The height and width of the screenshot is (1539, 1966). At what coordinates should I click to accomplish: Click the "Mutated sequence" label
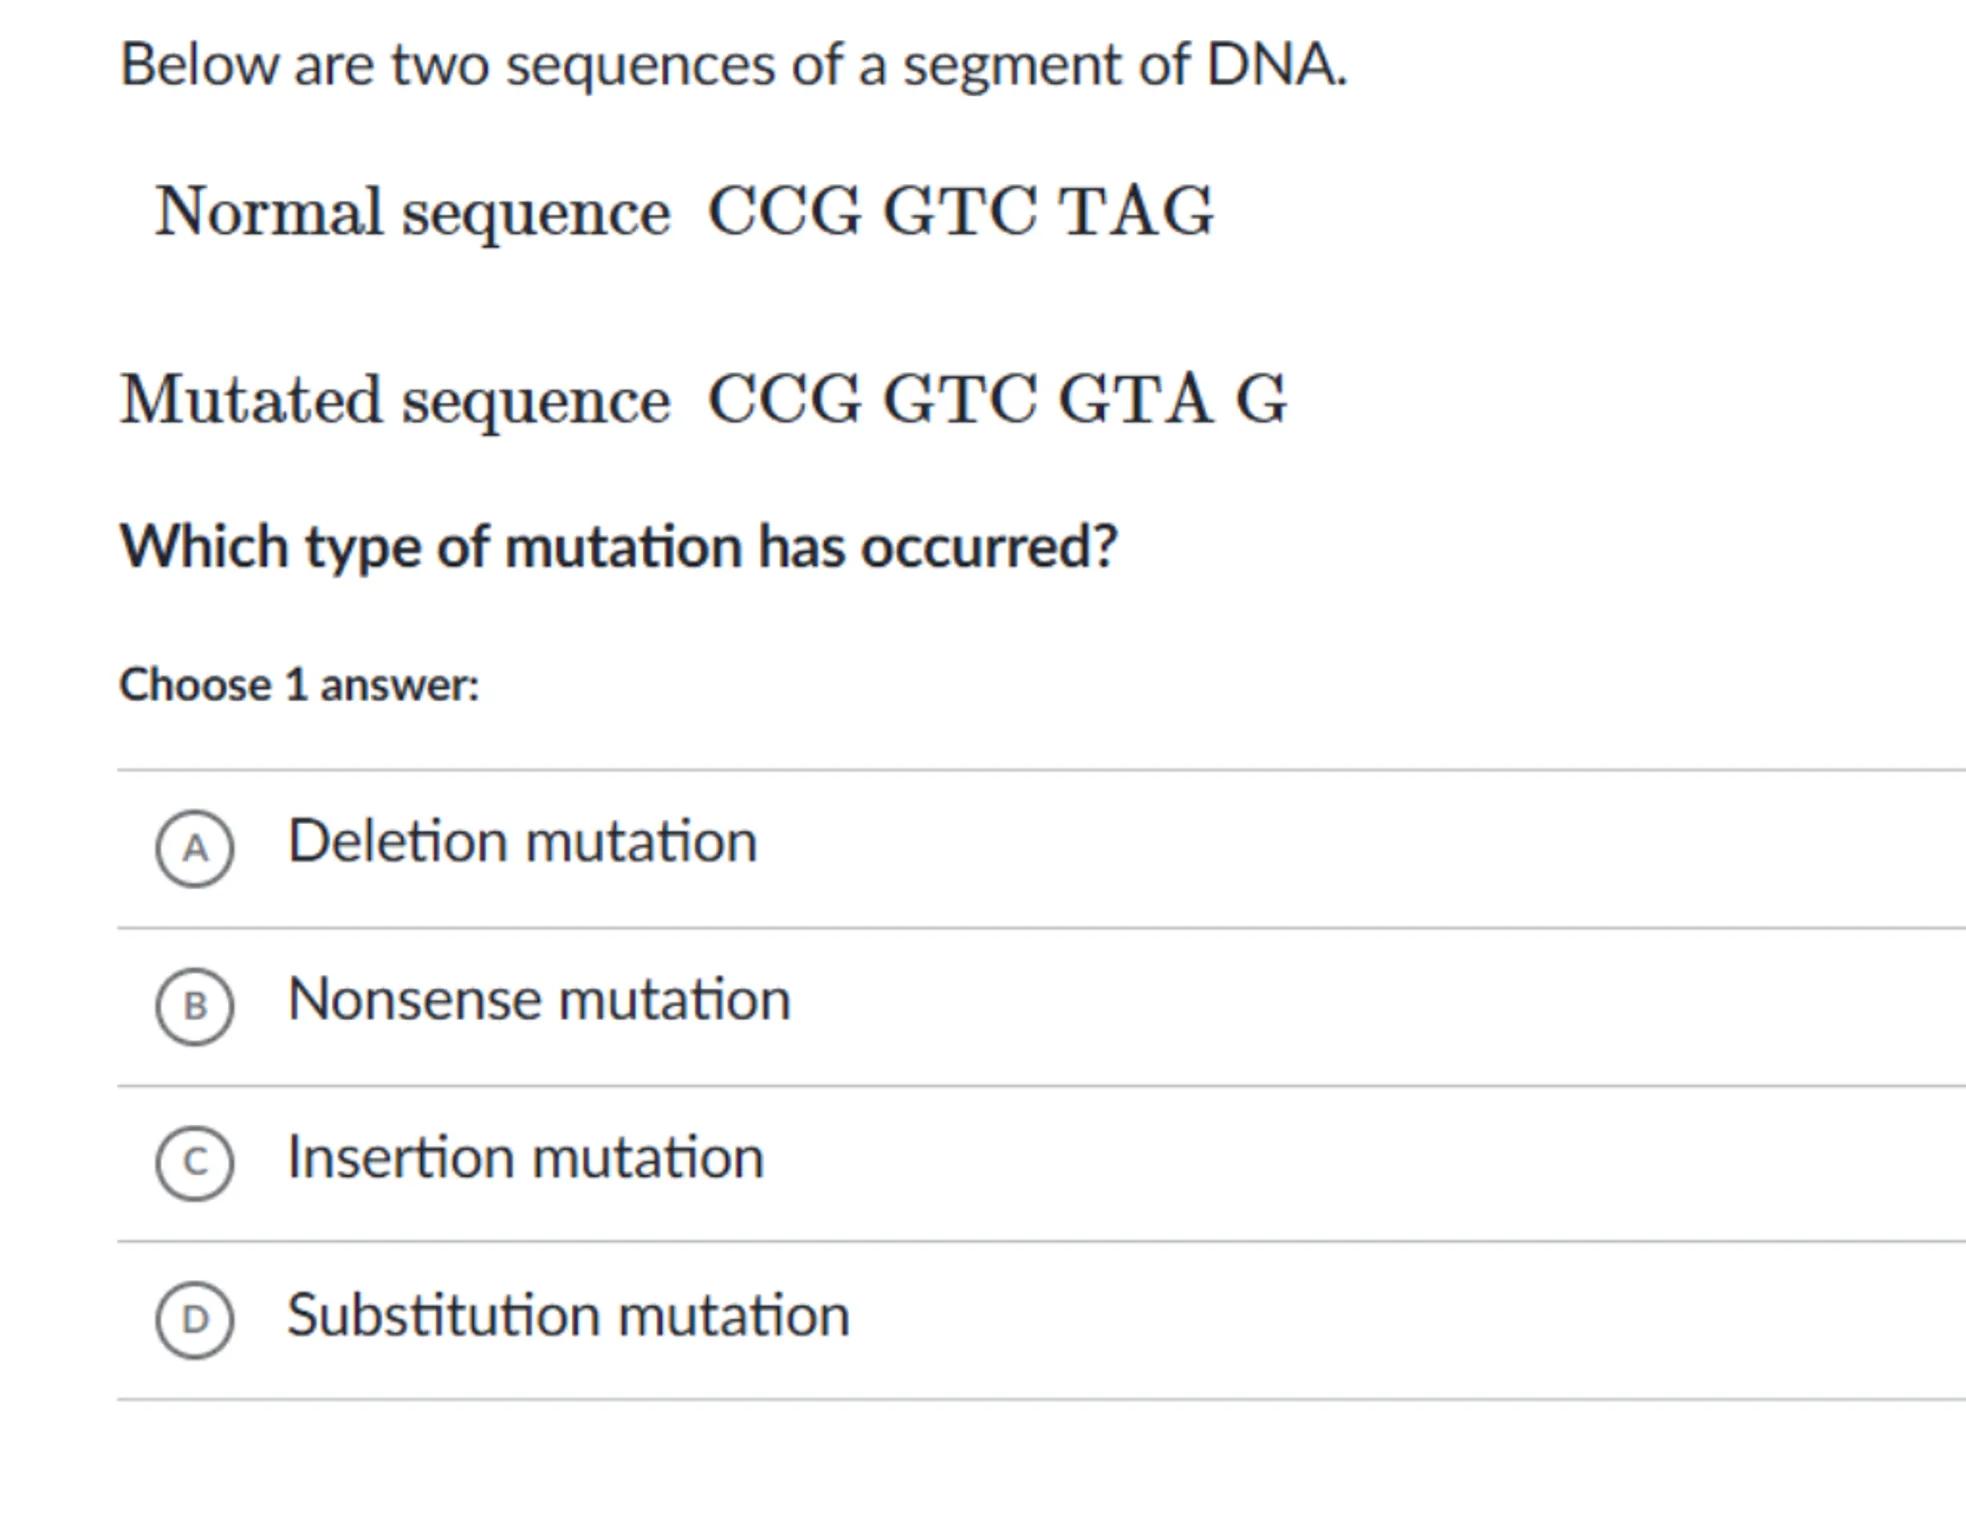395,399
